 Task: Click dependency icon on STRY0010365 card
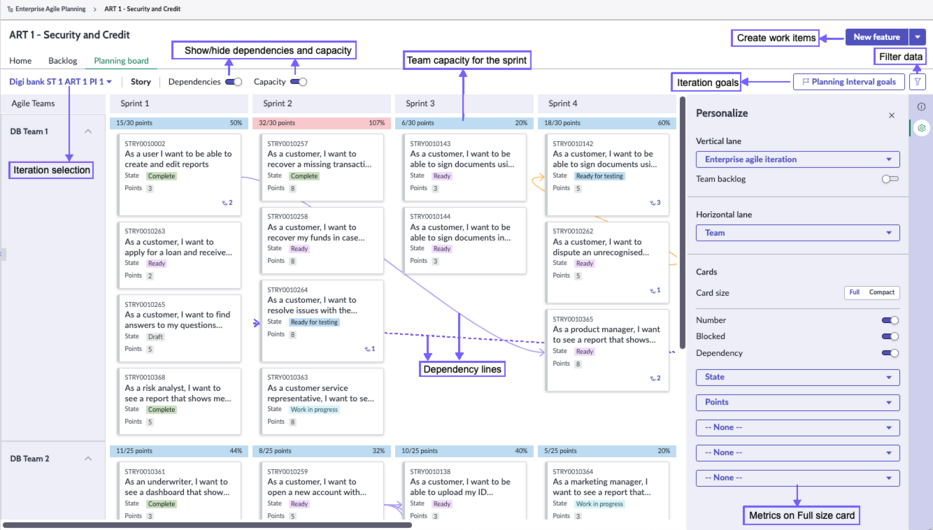[x=655, y=378]
